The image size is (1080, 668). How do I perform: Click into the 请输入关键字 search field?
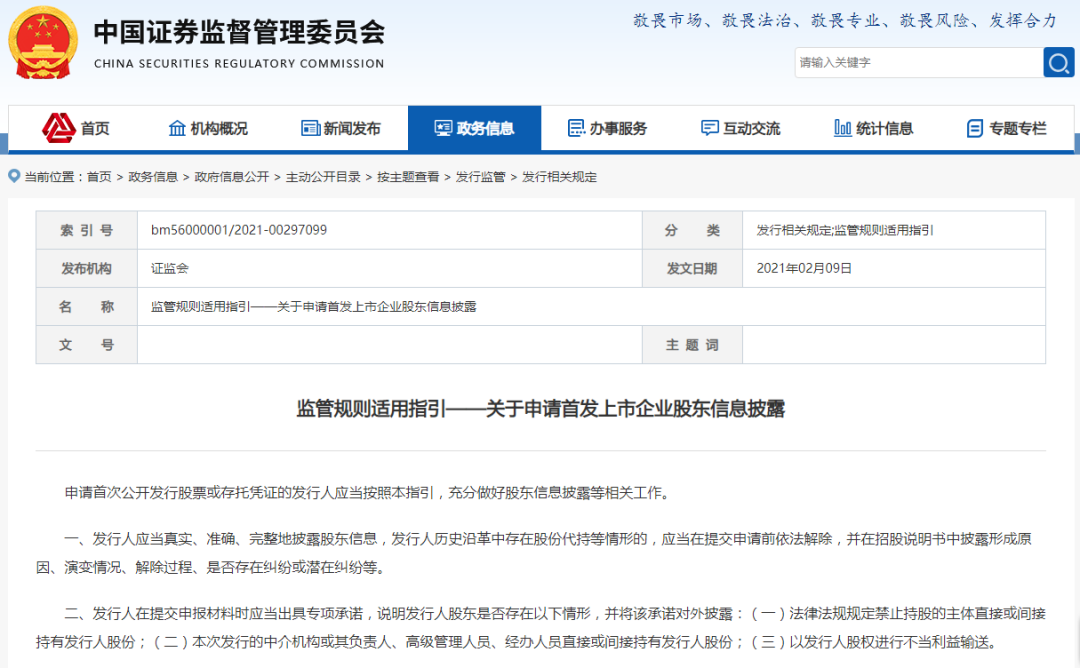[919, 63]
